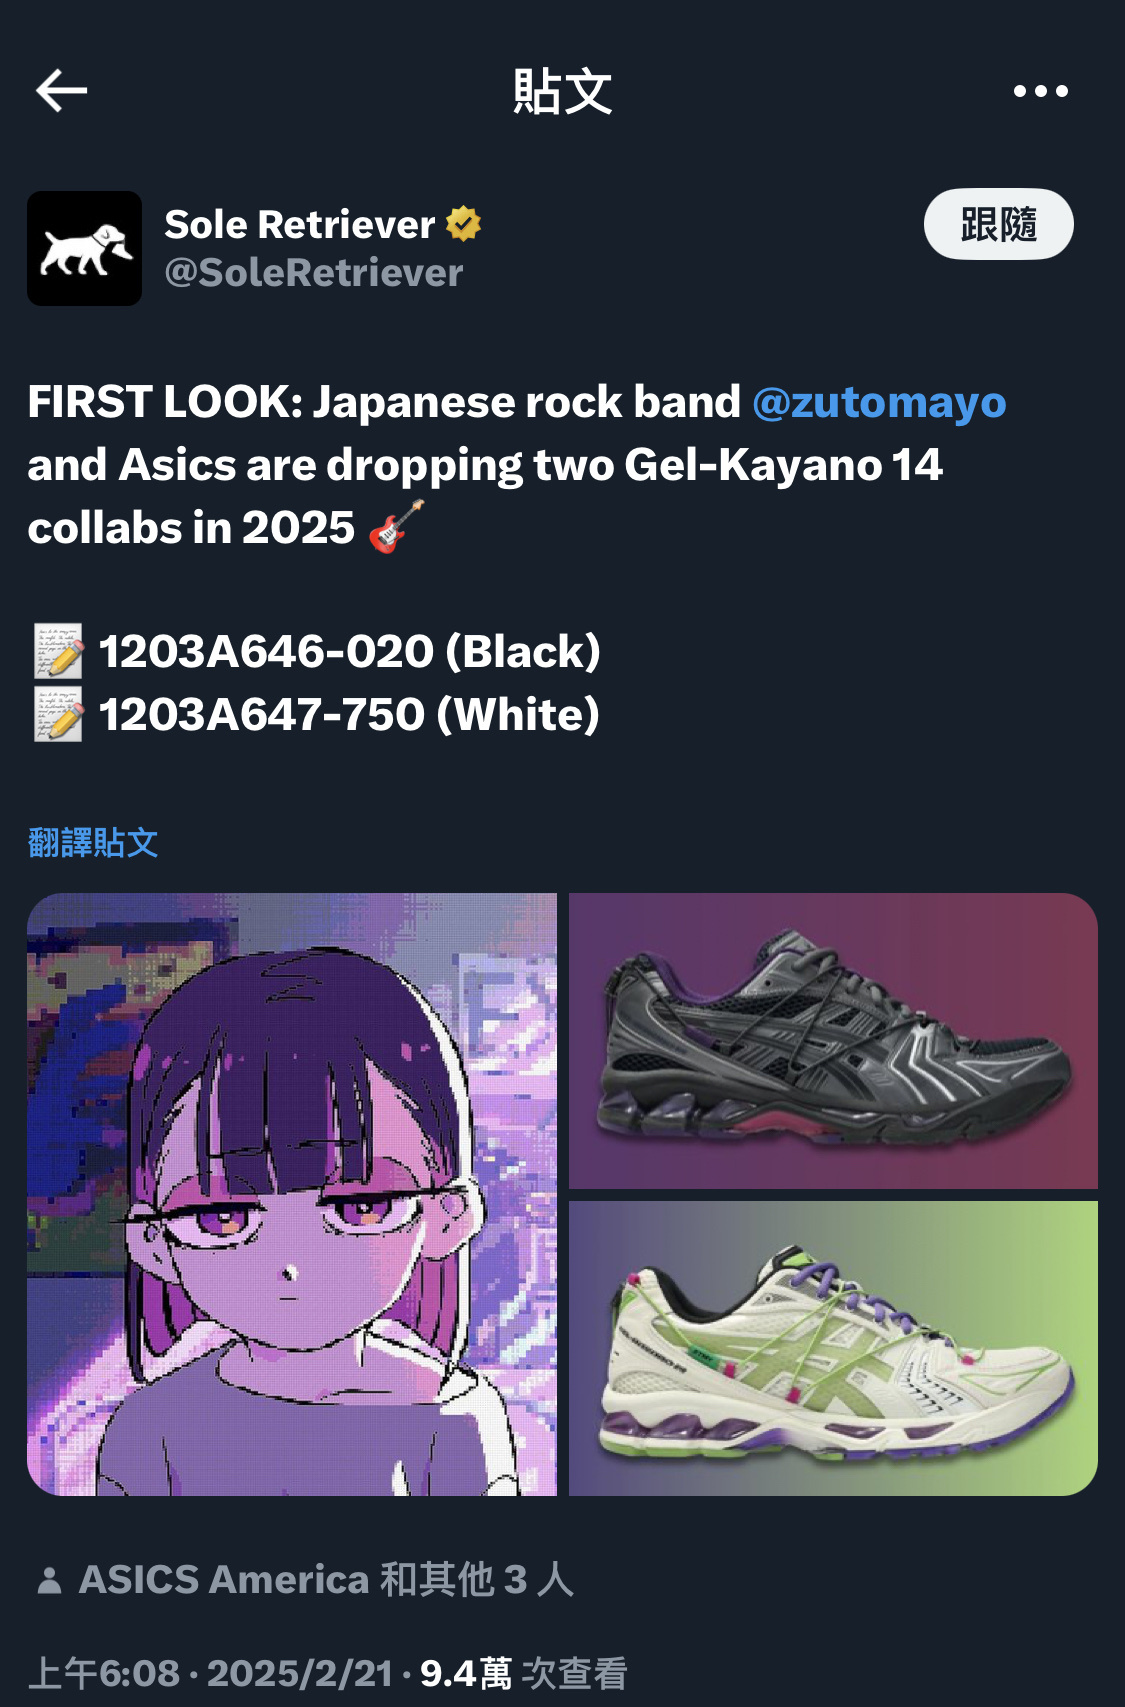This screenshot has width=1125, height=1707.
Task: Tap the tagged people person icon
Action: (49, 1581)
